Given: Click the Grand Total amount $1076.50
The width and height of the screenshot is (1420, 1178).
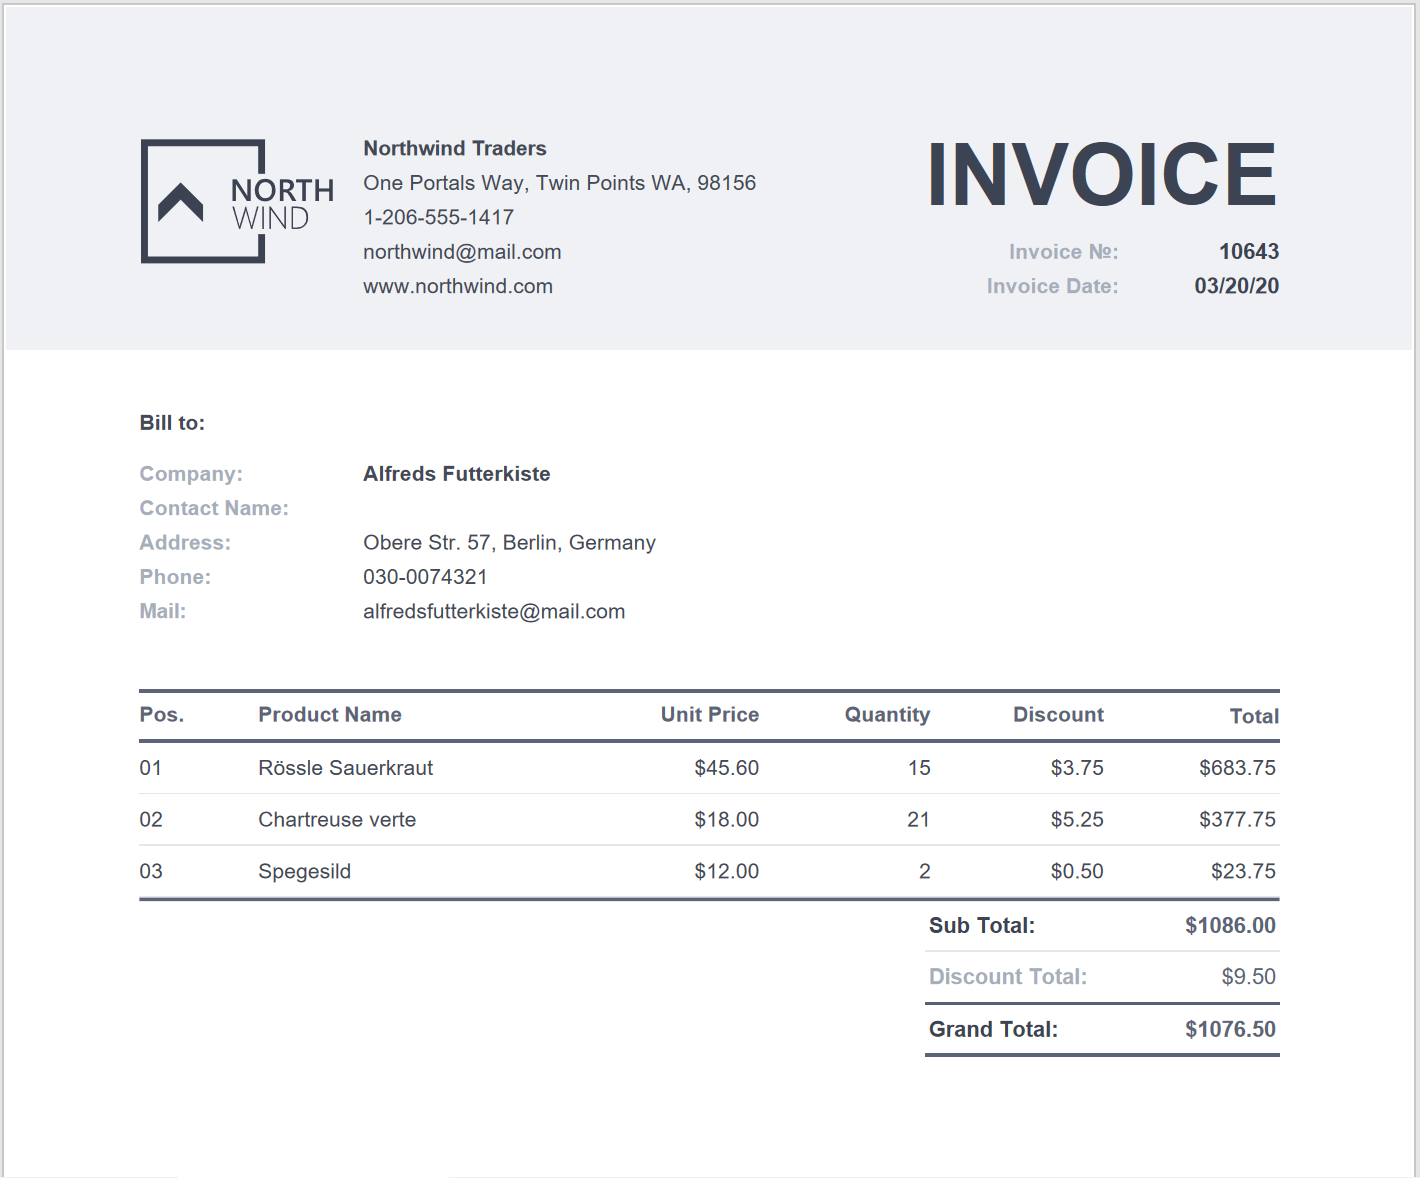Looking at the screenshot, I should (x=1230, y=1030).
